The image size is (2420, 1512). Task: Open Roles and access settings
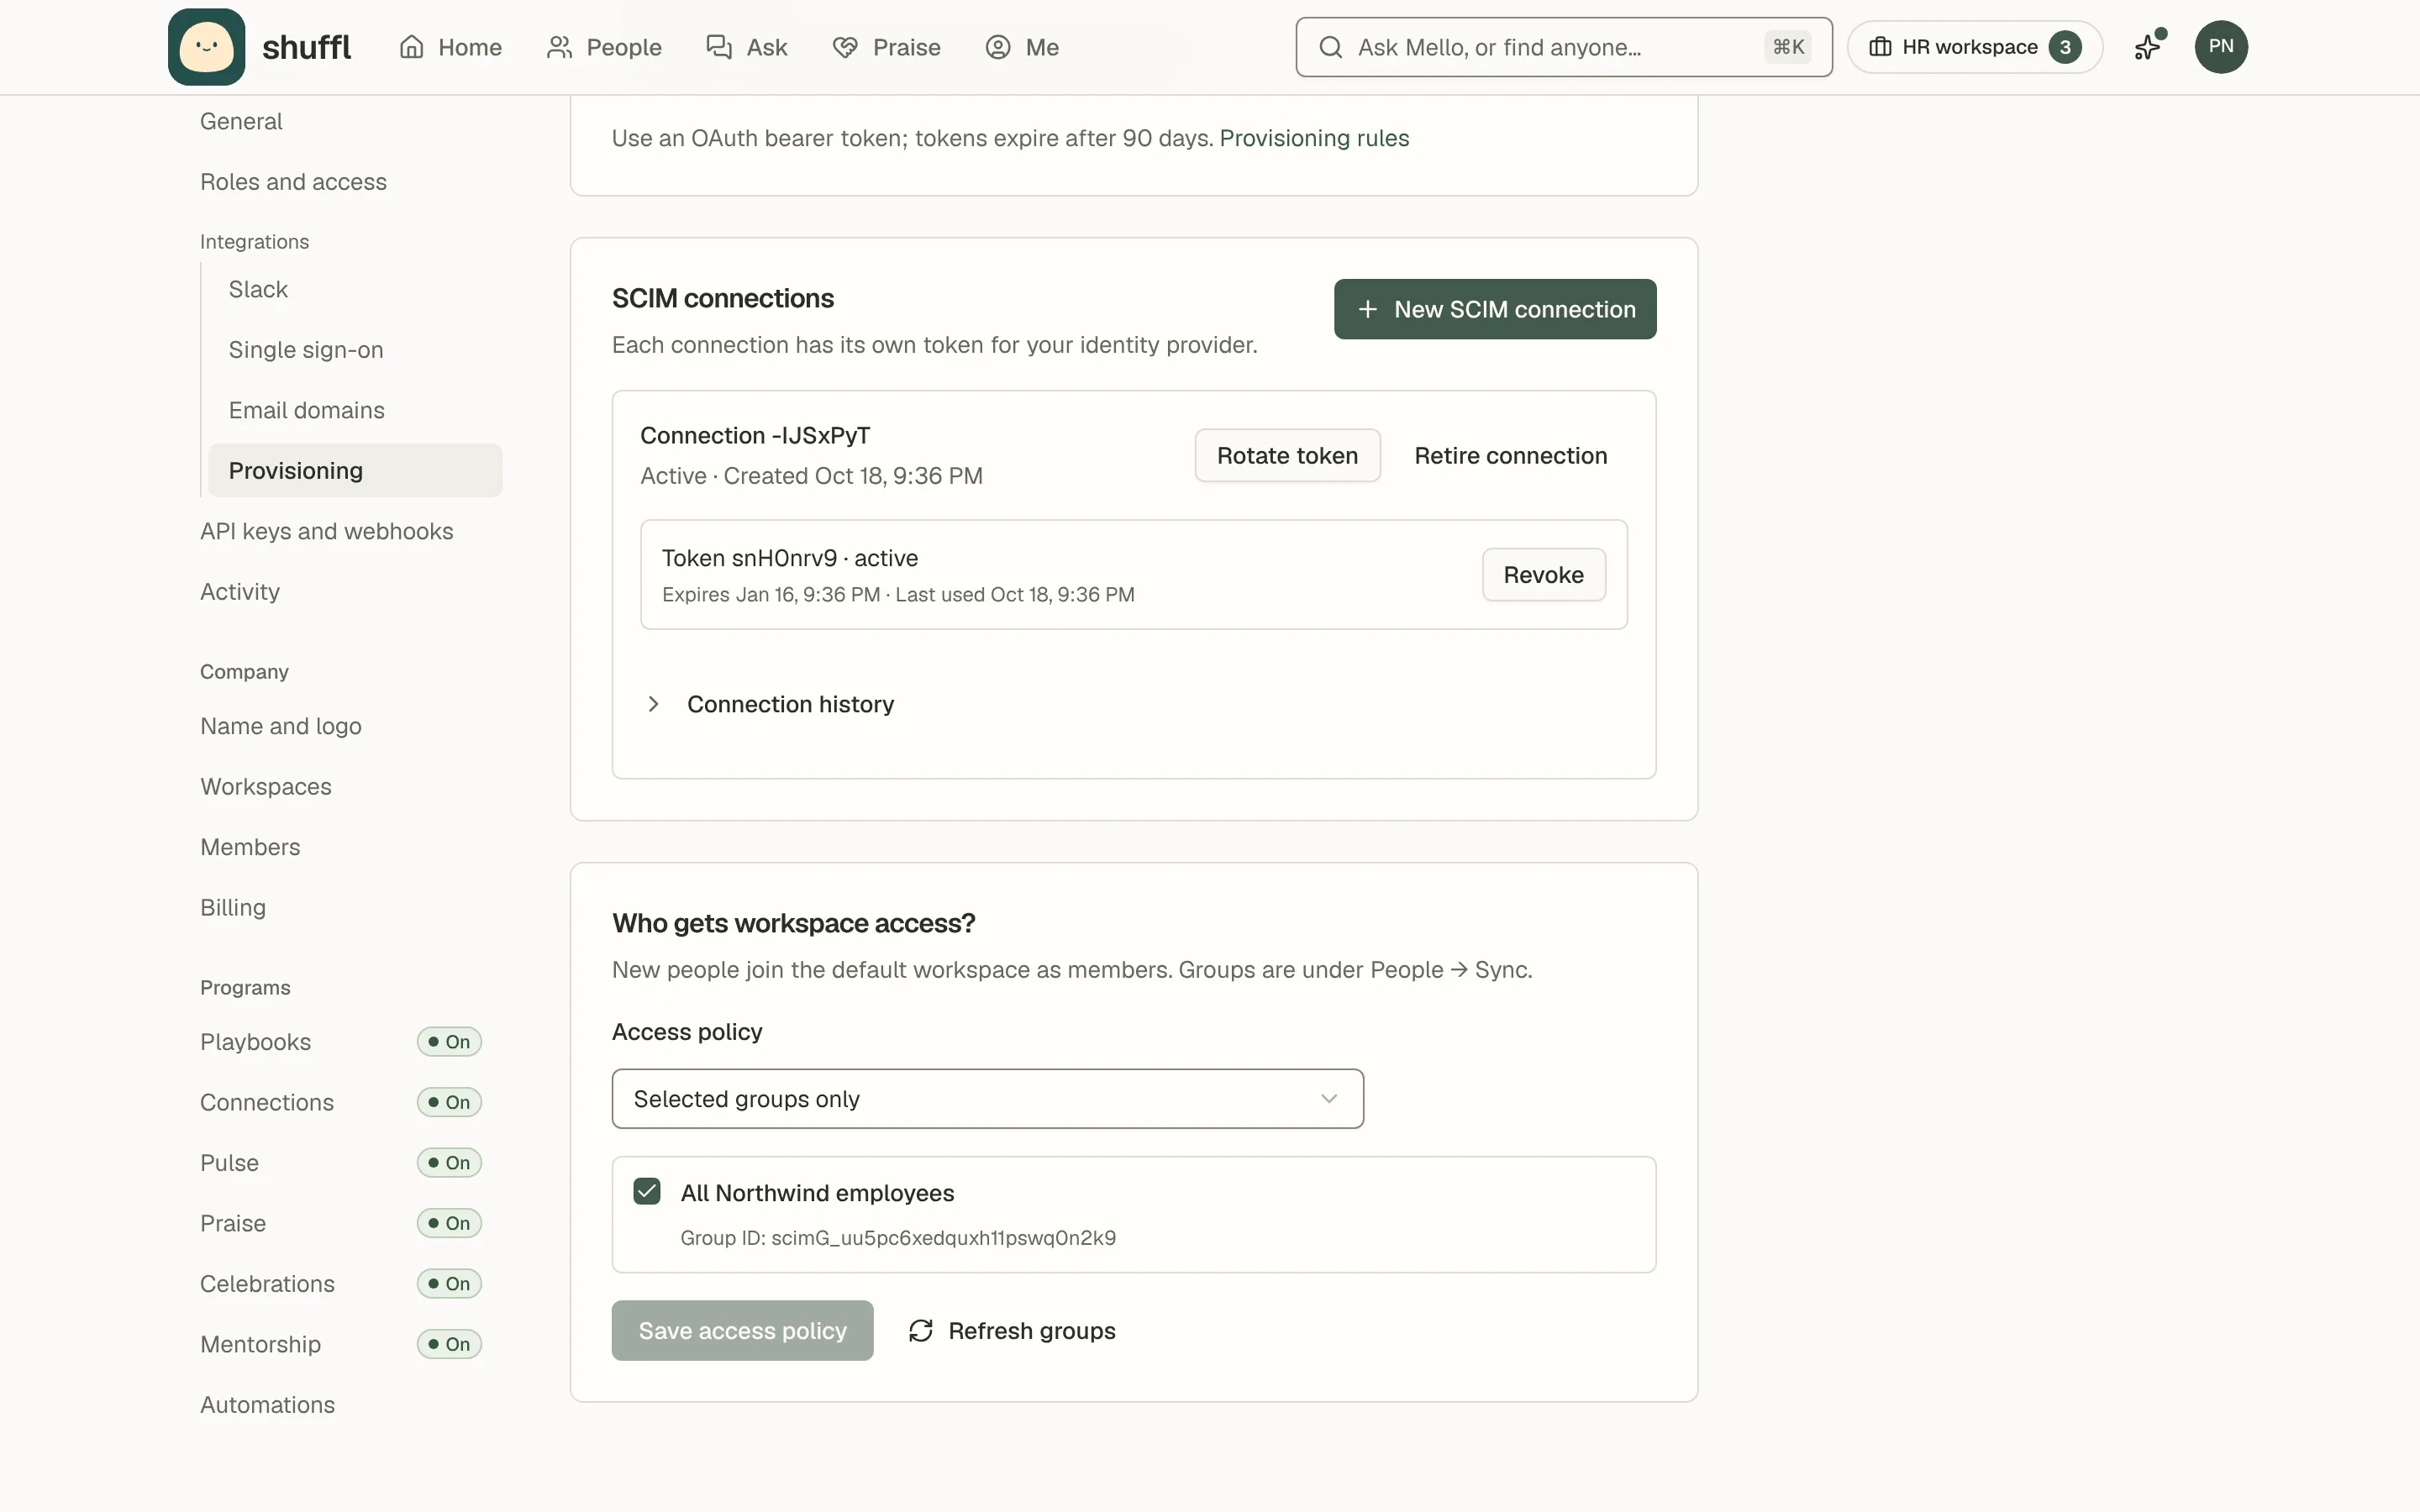click(293, 181)
